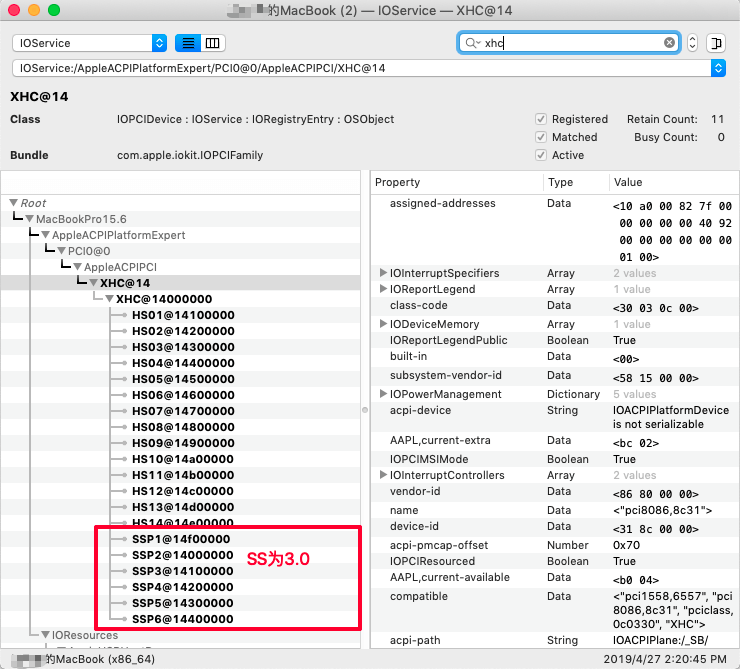Viewport: 740px width, 669px height.
Task: Click the magnifier search options icon
Action: (x=472, y=43)
